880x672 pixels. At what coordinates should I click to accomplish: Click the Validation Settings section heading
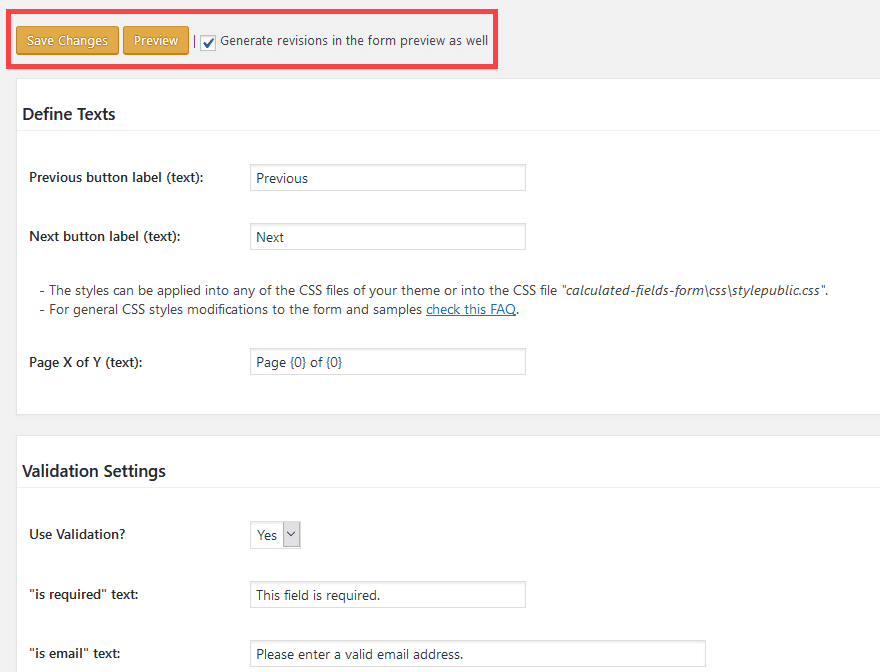pyautogui.click(x=93, y=470)
